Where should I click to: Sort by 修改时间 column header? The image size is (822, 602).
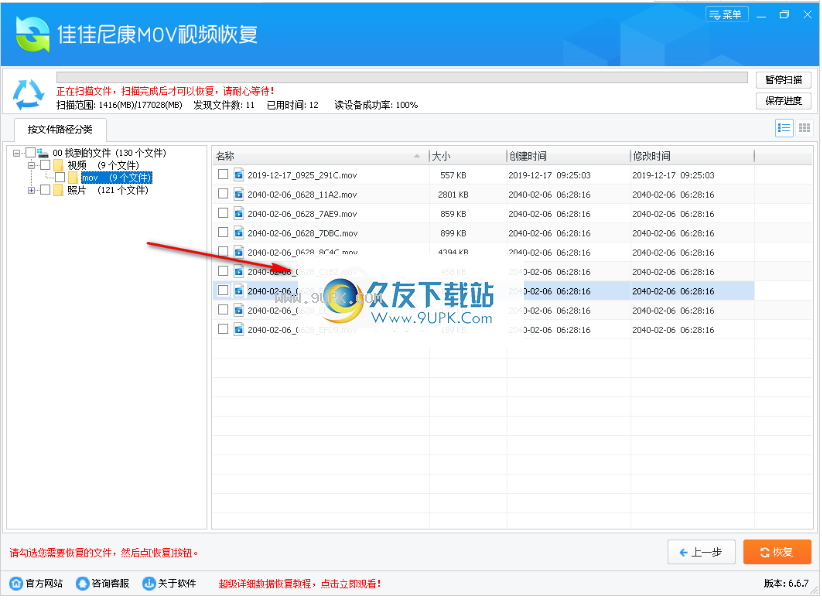click(x=692, y=156)
